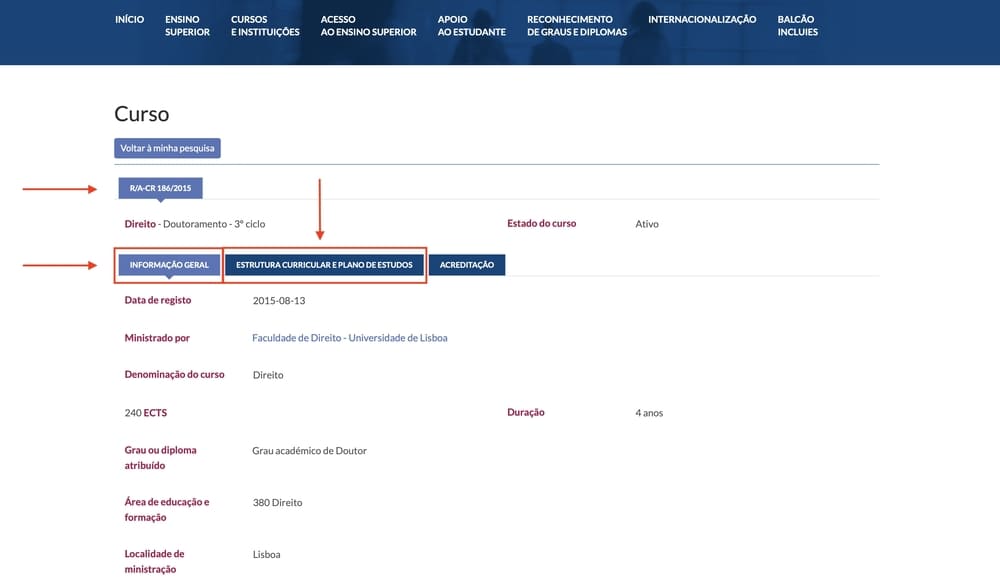Navigate to Balcão IncluIES
The width and height of the screenshot is (1000, 579).
[797, 26]
